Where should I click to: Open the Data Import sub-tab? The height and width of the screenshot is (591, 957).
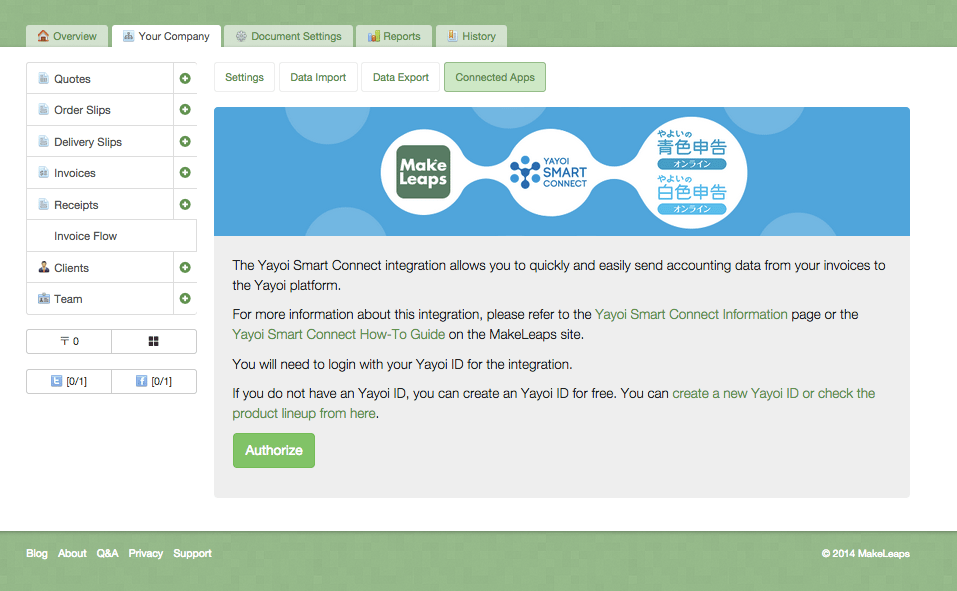(x=318, y=77)
